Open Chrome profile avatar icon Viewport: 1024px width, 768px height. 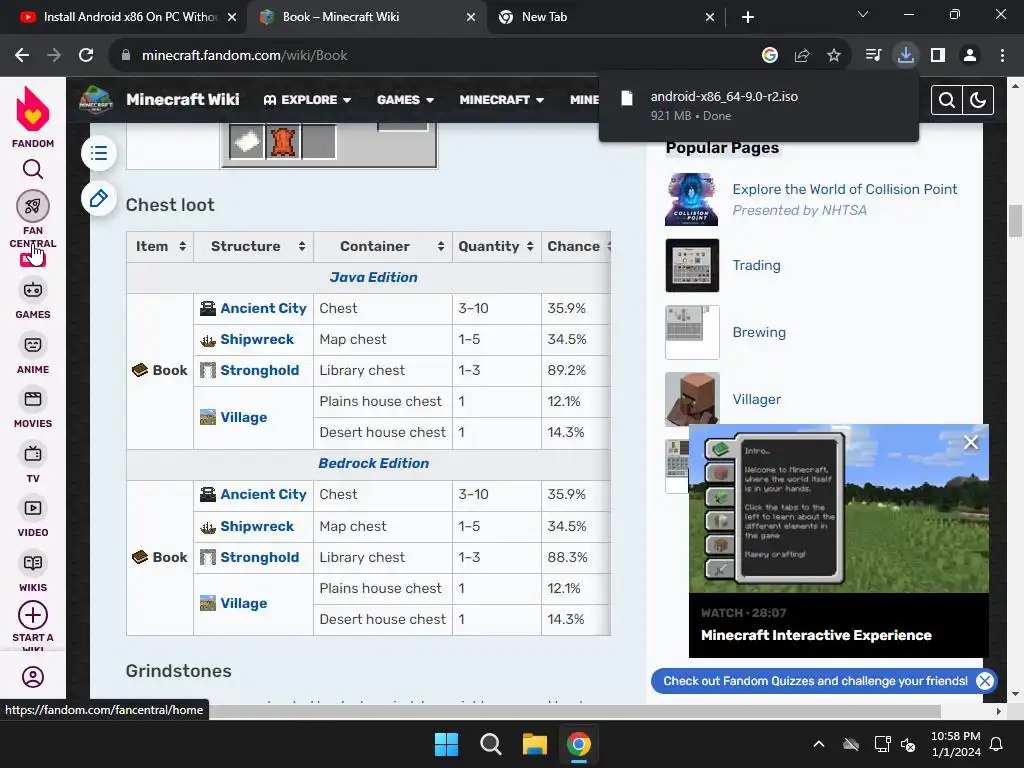click(970, 55)
